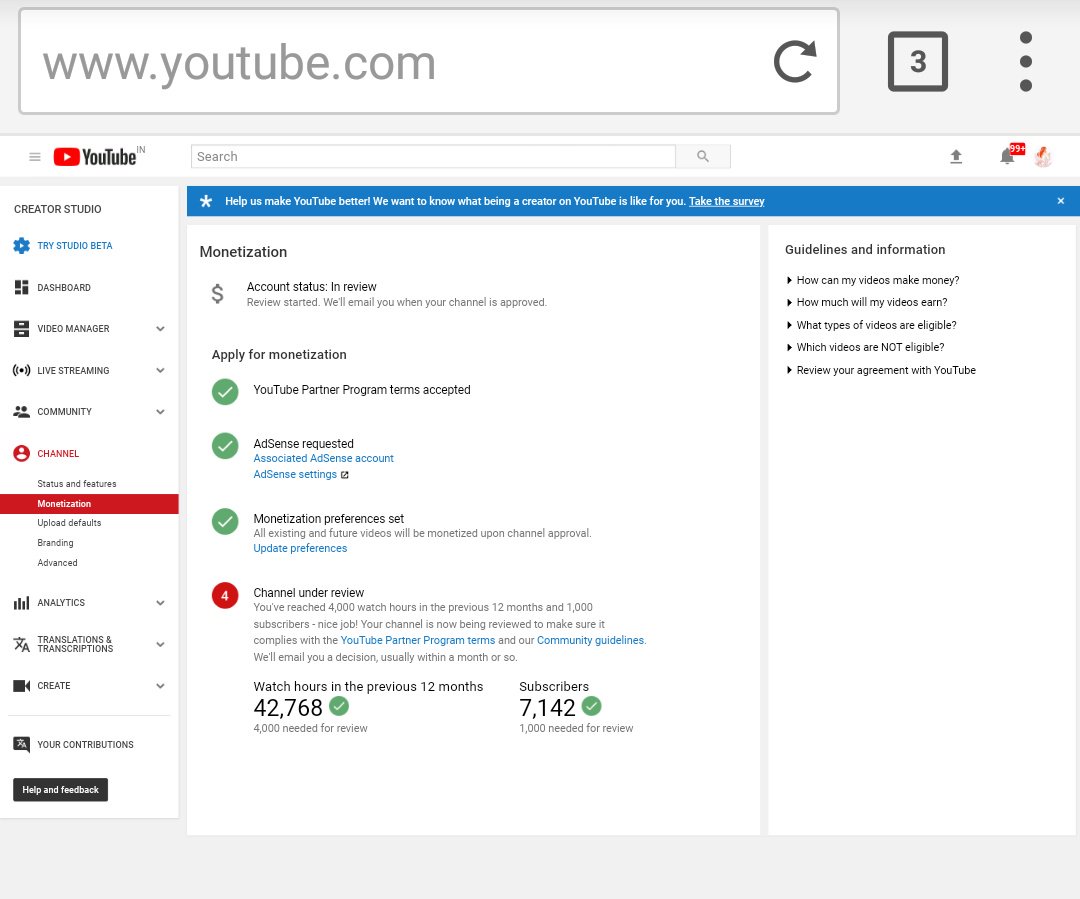
Task: Open the browser tab switcher showing 3
Action: pos(917,61)
